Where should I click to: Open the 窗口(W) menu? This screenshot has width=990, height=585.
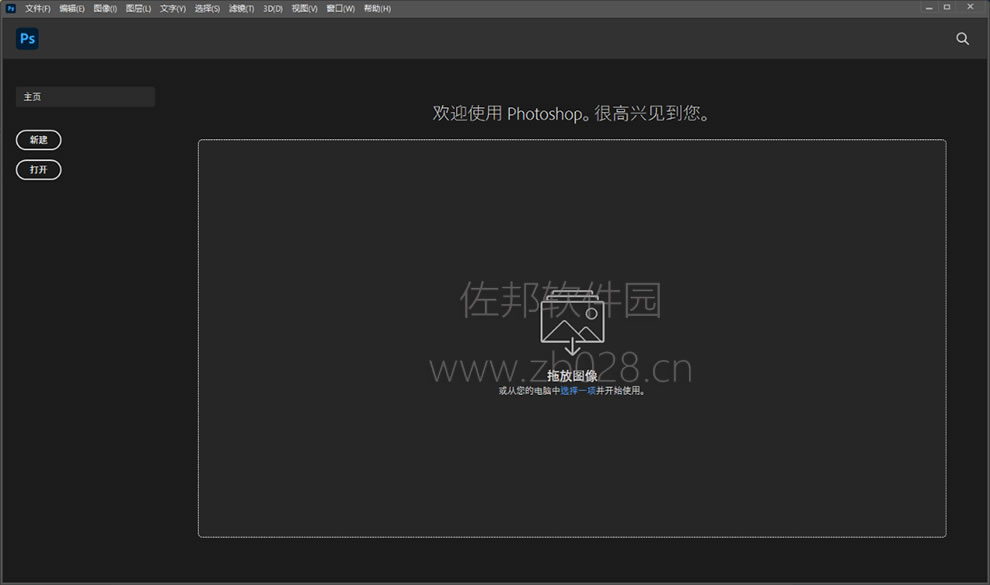click(340, 8)
